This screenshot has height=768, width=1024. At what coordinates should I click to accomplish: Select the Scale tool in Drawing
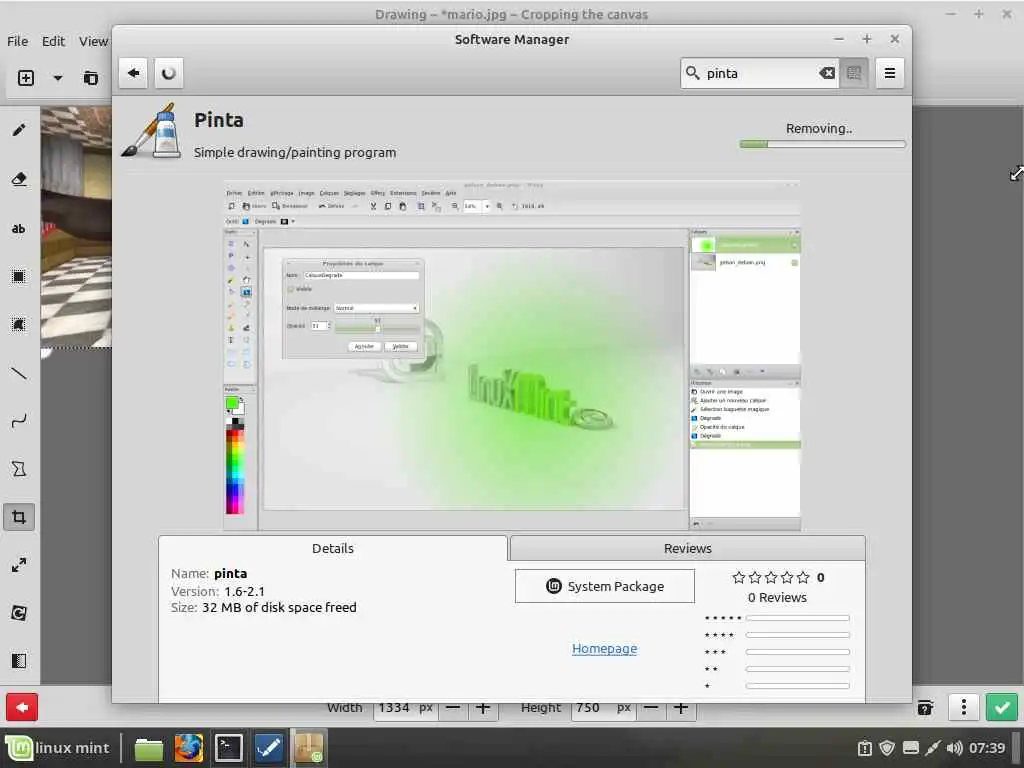click(x=19, y=565)
